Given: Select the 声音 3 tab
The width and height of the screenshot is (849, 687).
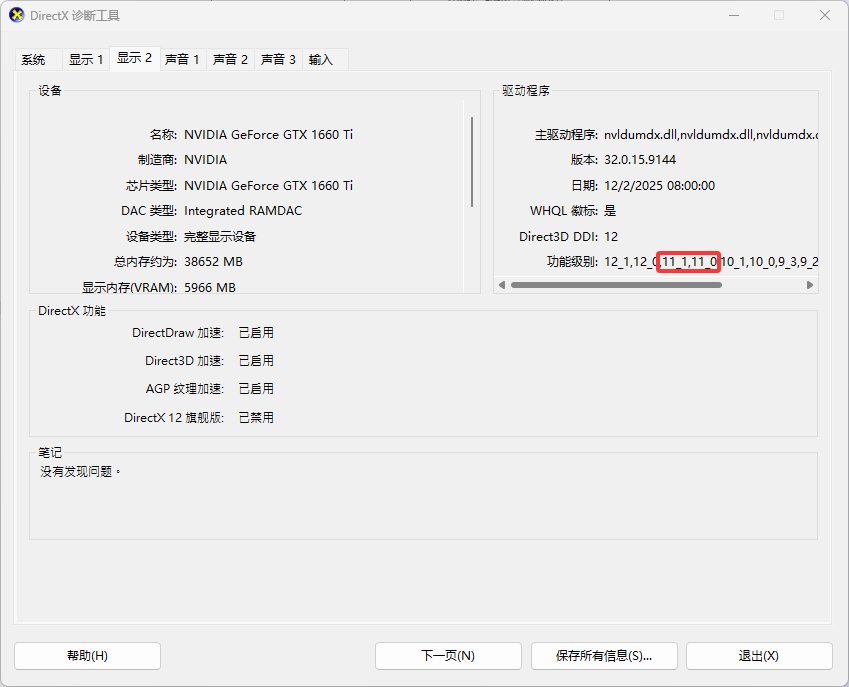Looking at the screenshot, I should pos(278,59).
